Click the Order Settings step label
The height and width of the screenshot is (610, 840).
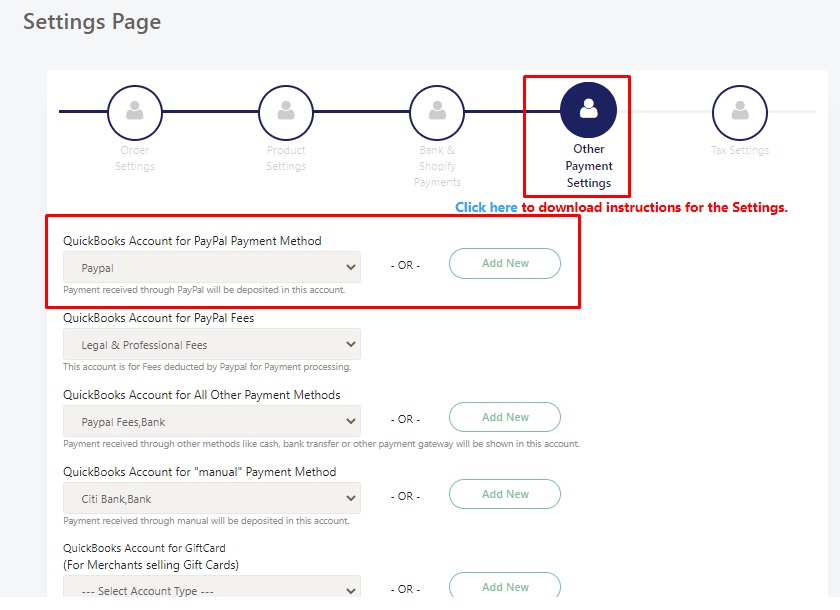pyautogui.click(x=134, y=158)
